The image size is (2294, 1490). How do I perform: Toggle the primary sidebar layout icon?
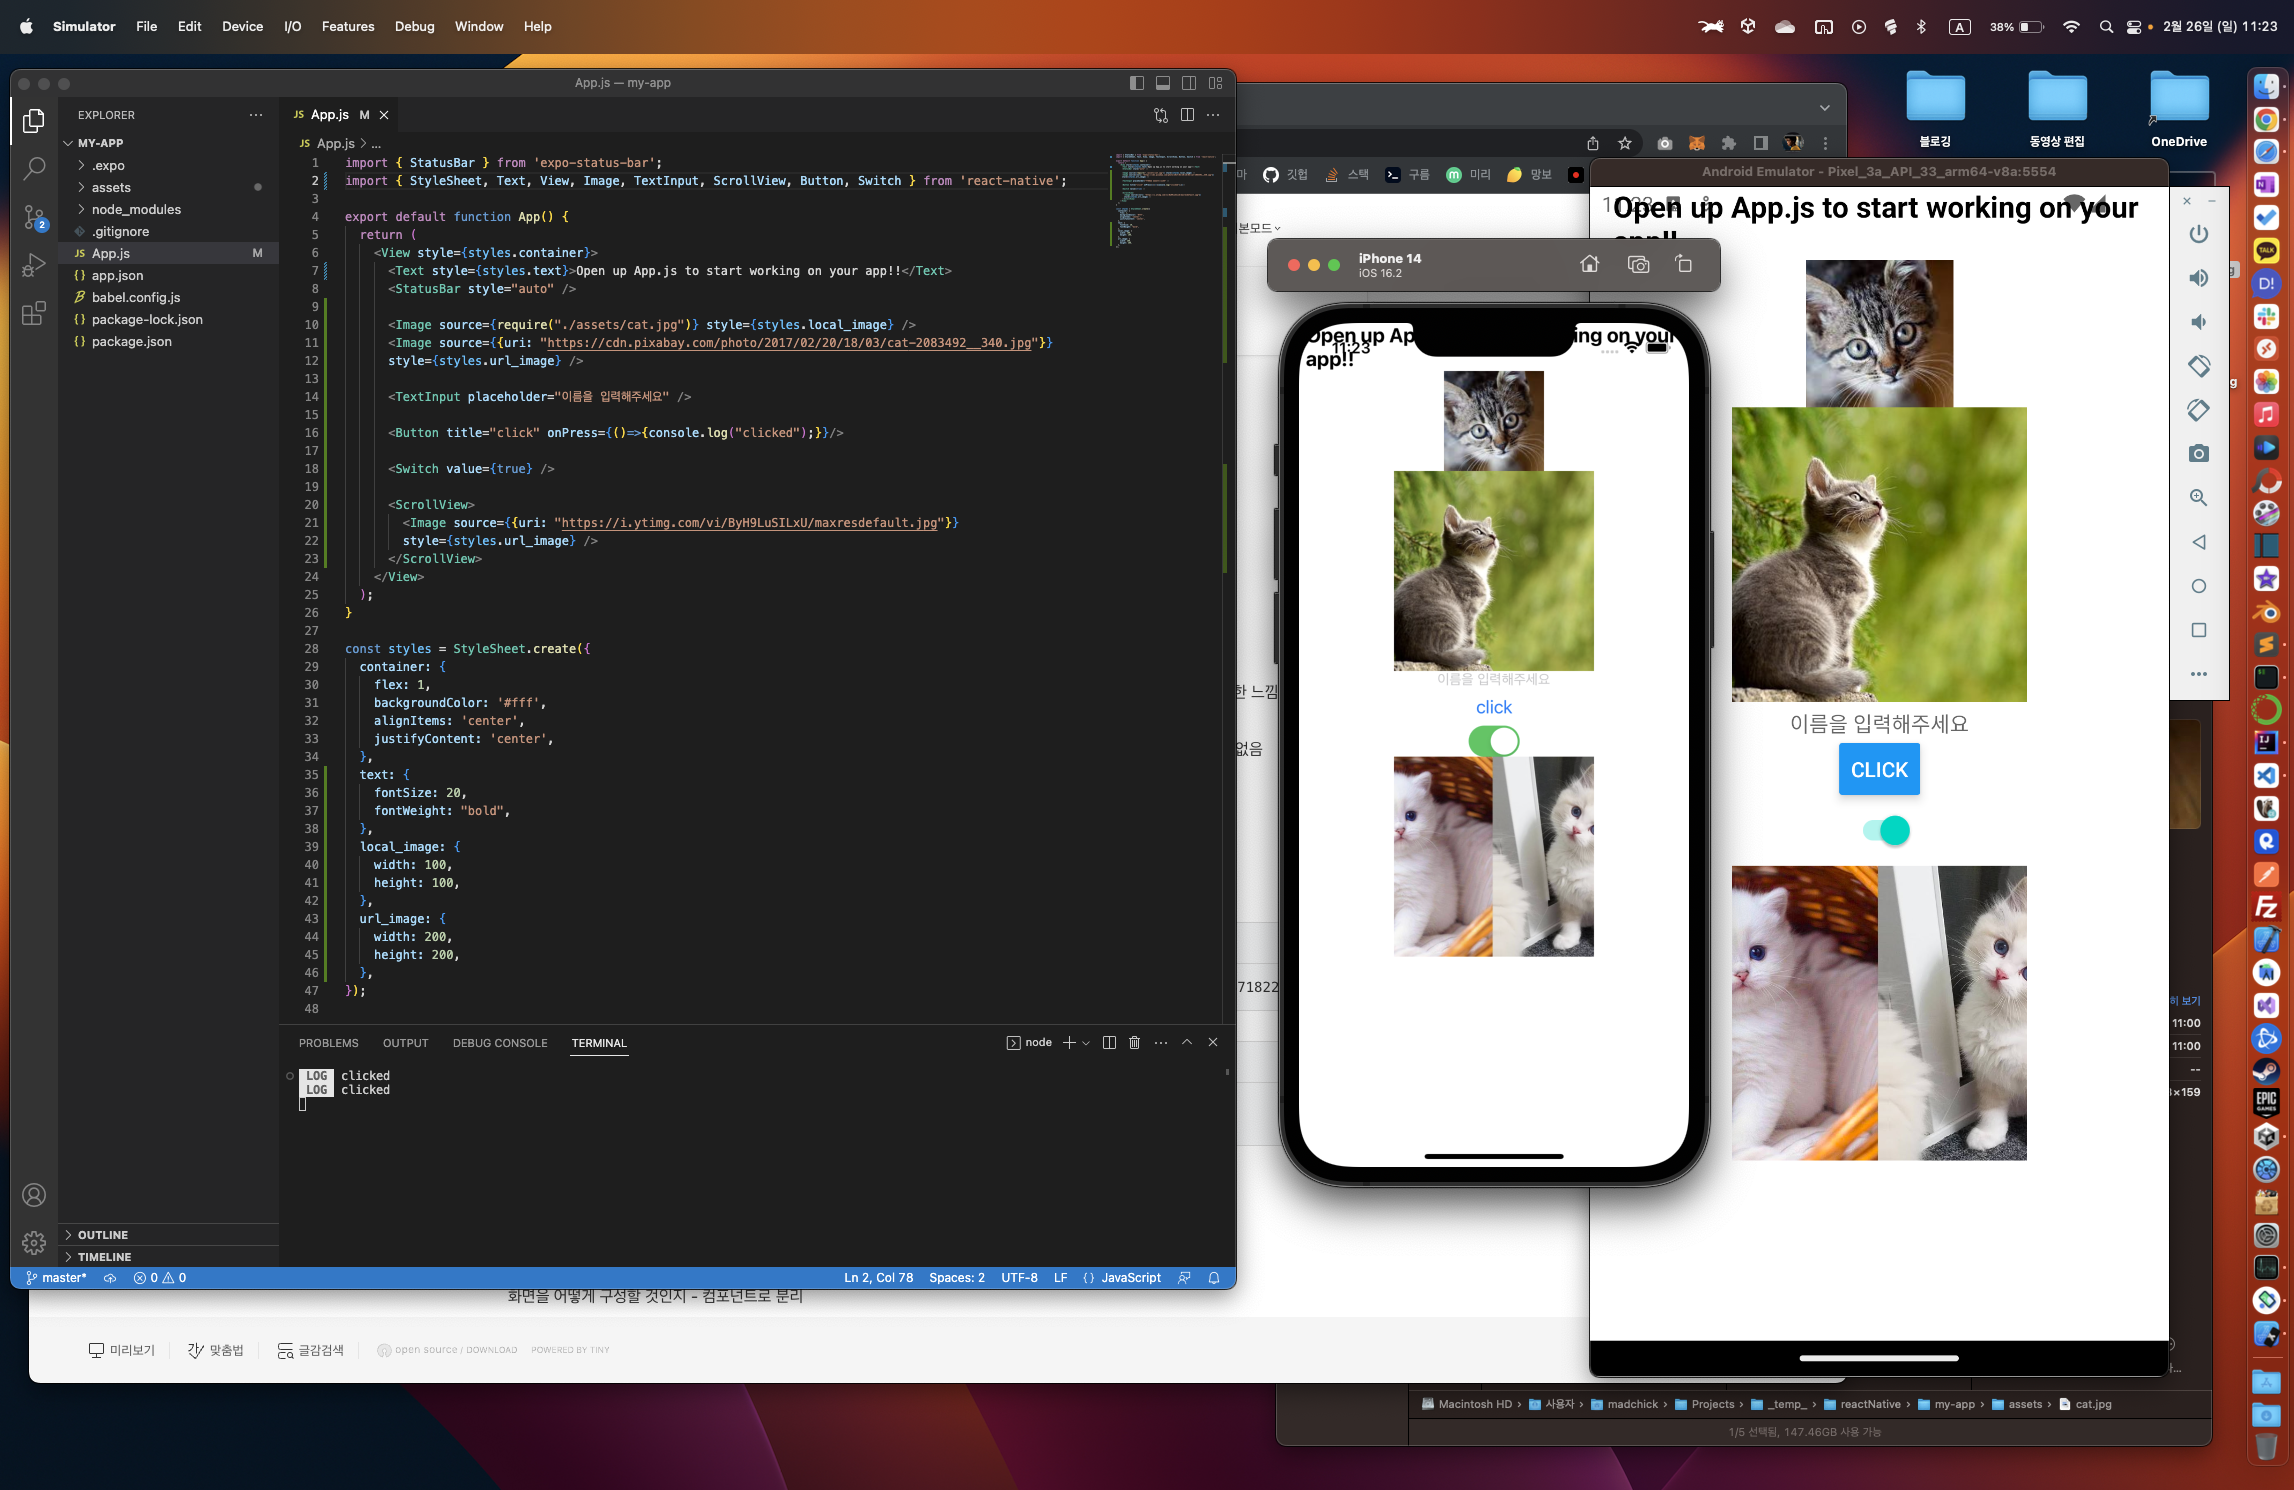pyautogui.click(x=1137, y=83)
